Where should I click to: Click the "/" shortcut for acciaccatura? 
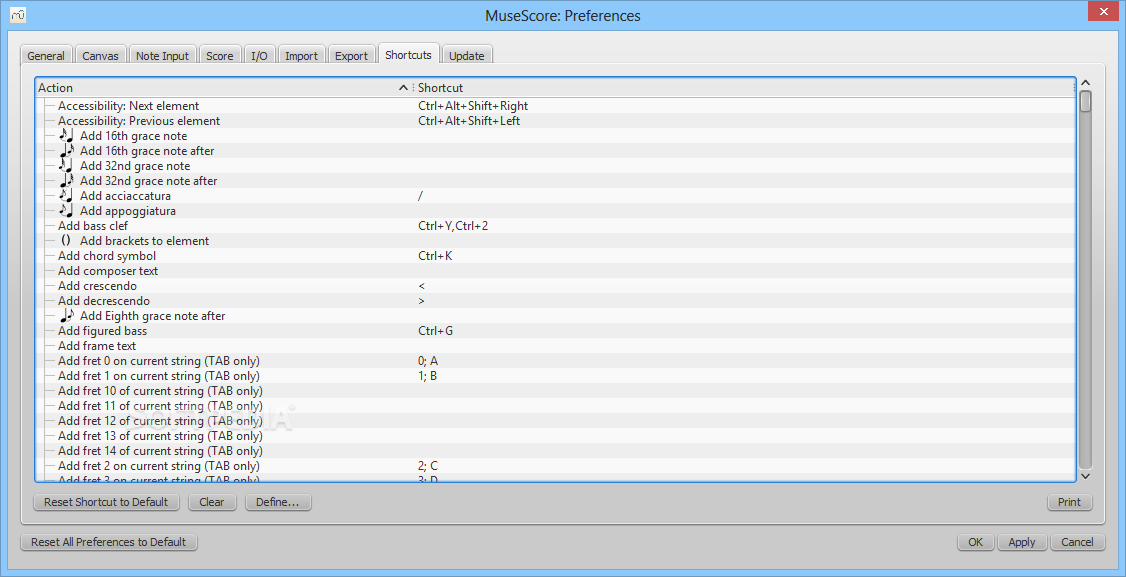(x=421, y=196)
